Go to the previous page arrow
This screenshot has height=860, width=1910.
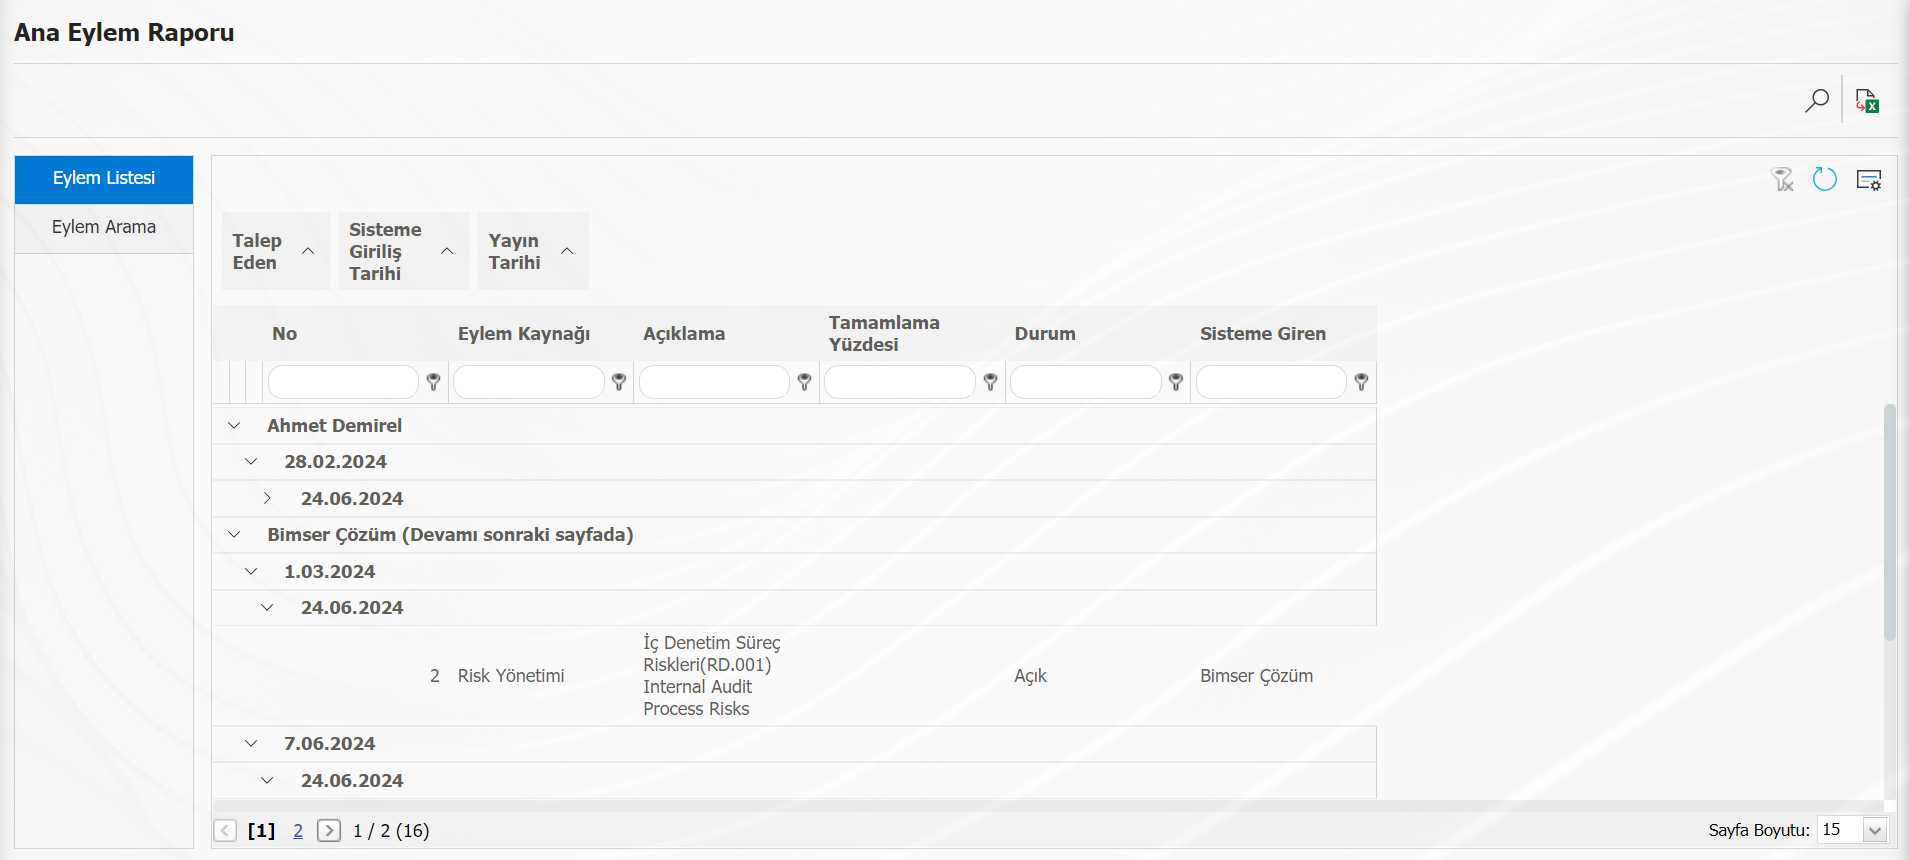point(225,830)
